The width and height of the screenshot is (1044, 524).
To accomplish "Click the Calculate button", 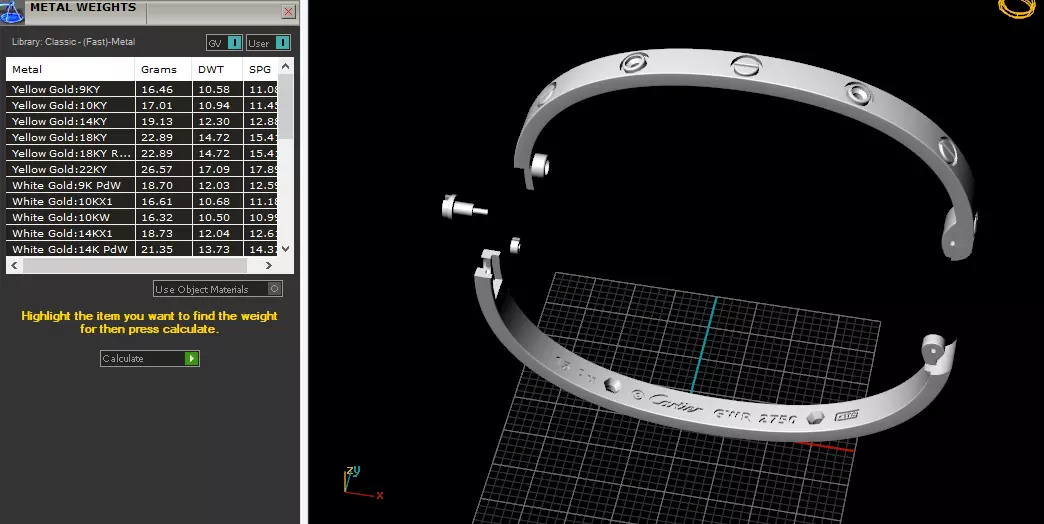I will tap(150, 358).
